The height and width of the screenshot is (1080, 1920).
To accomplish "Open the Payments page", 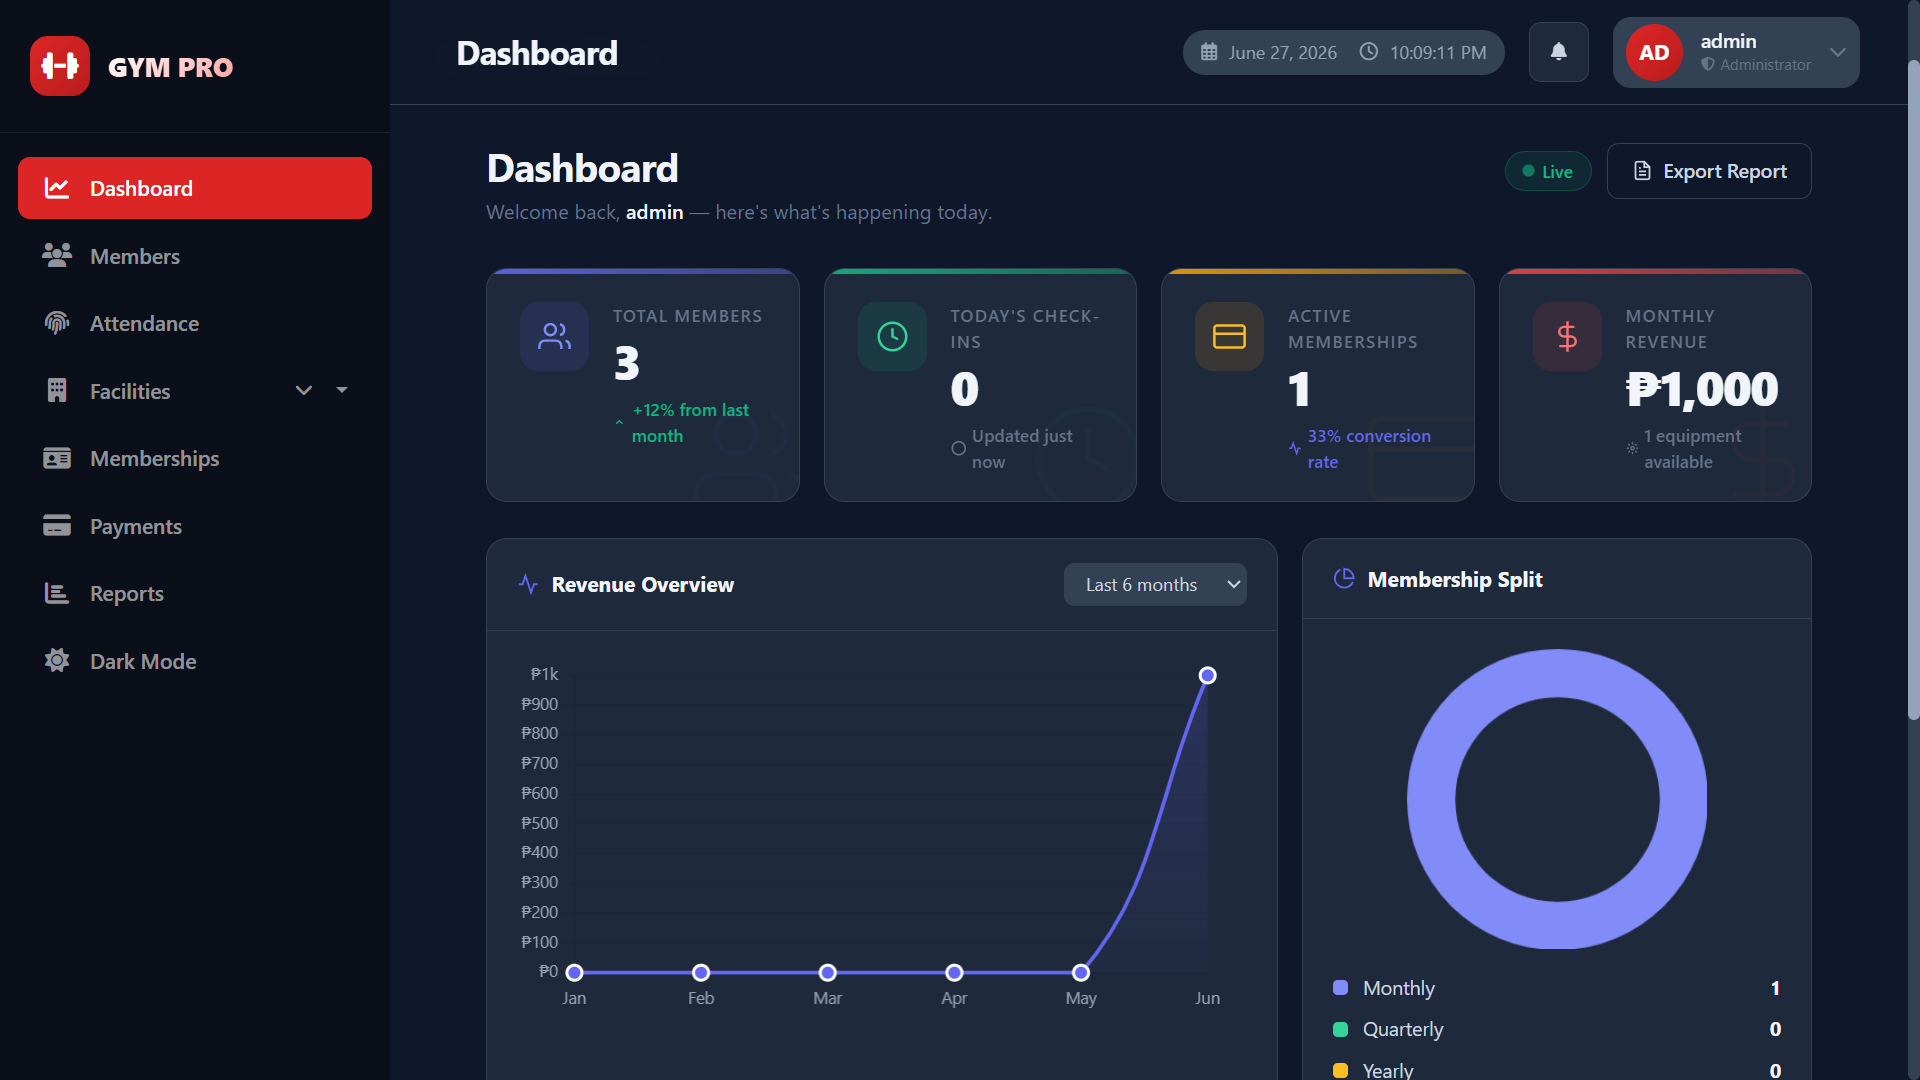I will [195, 526].
